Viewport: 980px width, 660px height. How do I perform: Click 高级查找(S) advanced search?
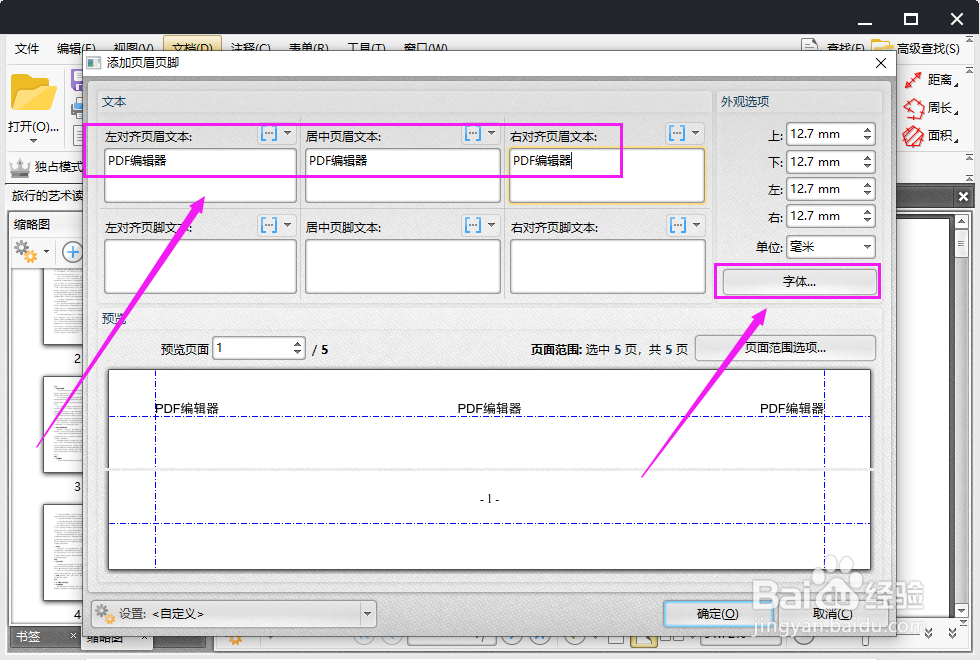coord(928,48)
